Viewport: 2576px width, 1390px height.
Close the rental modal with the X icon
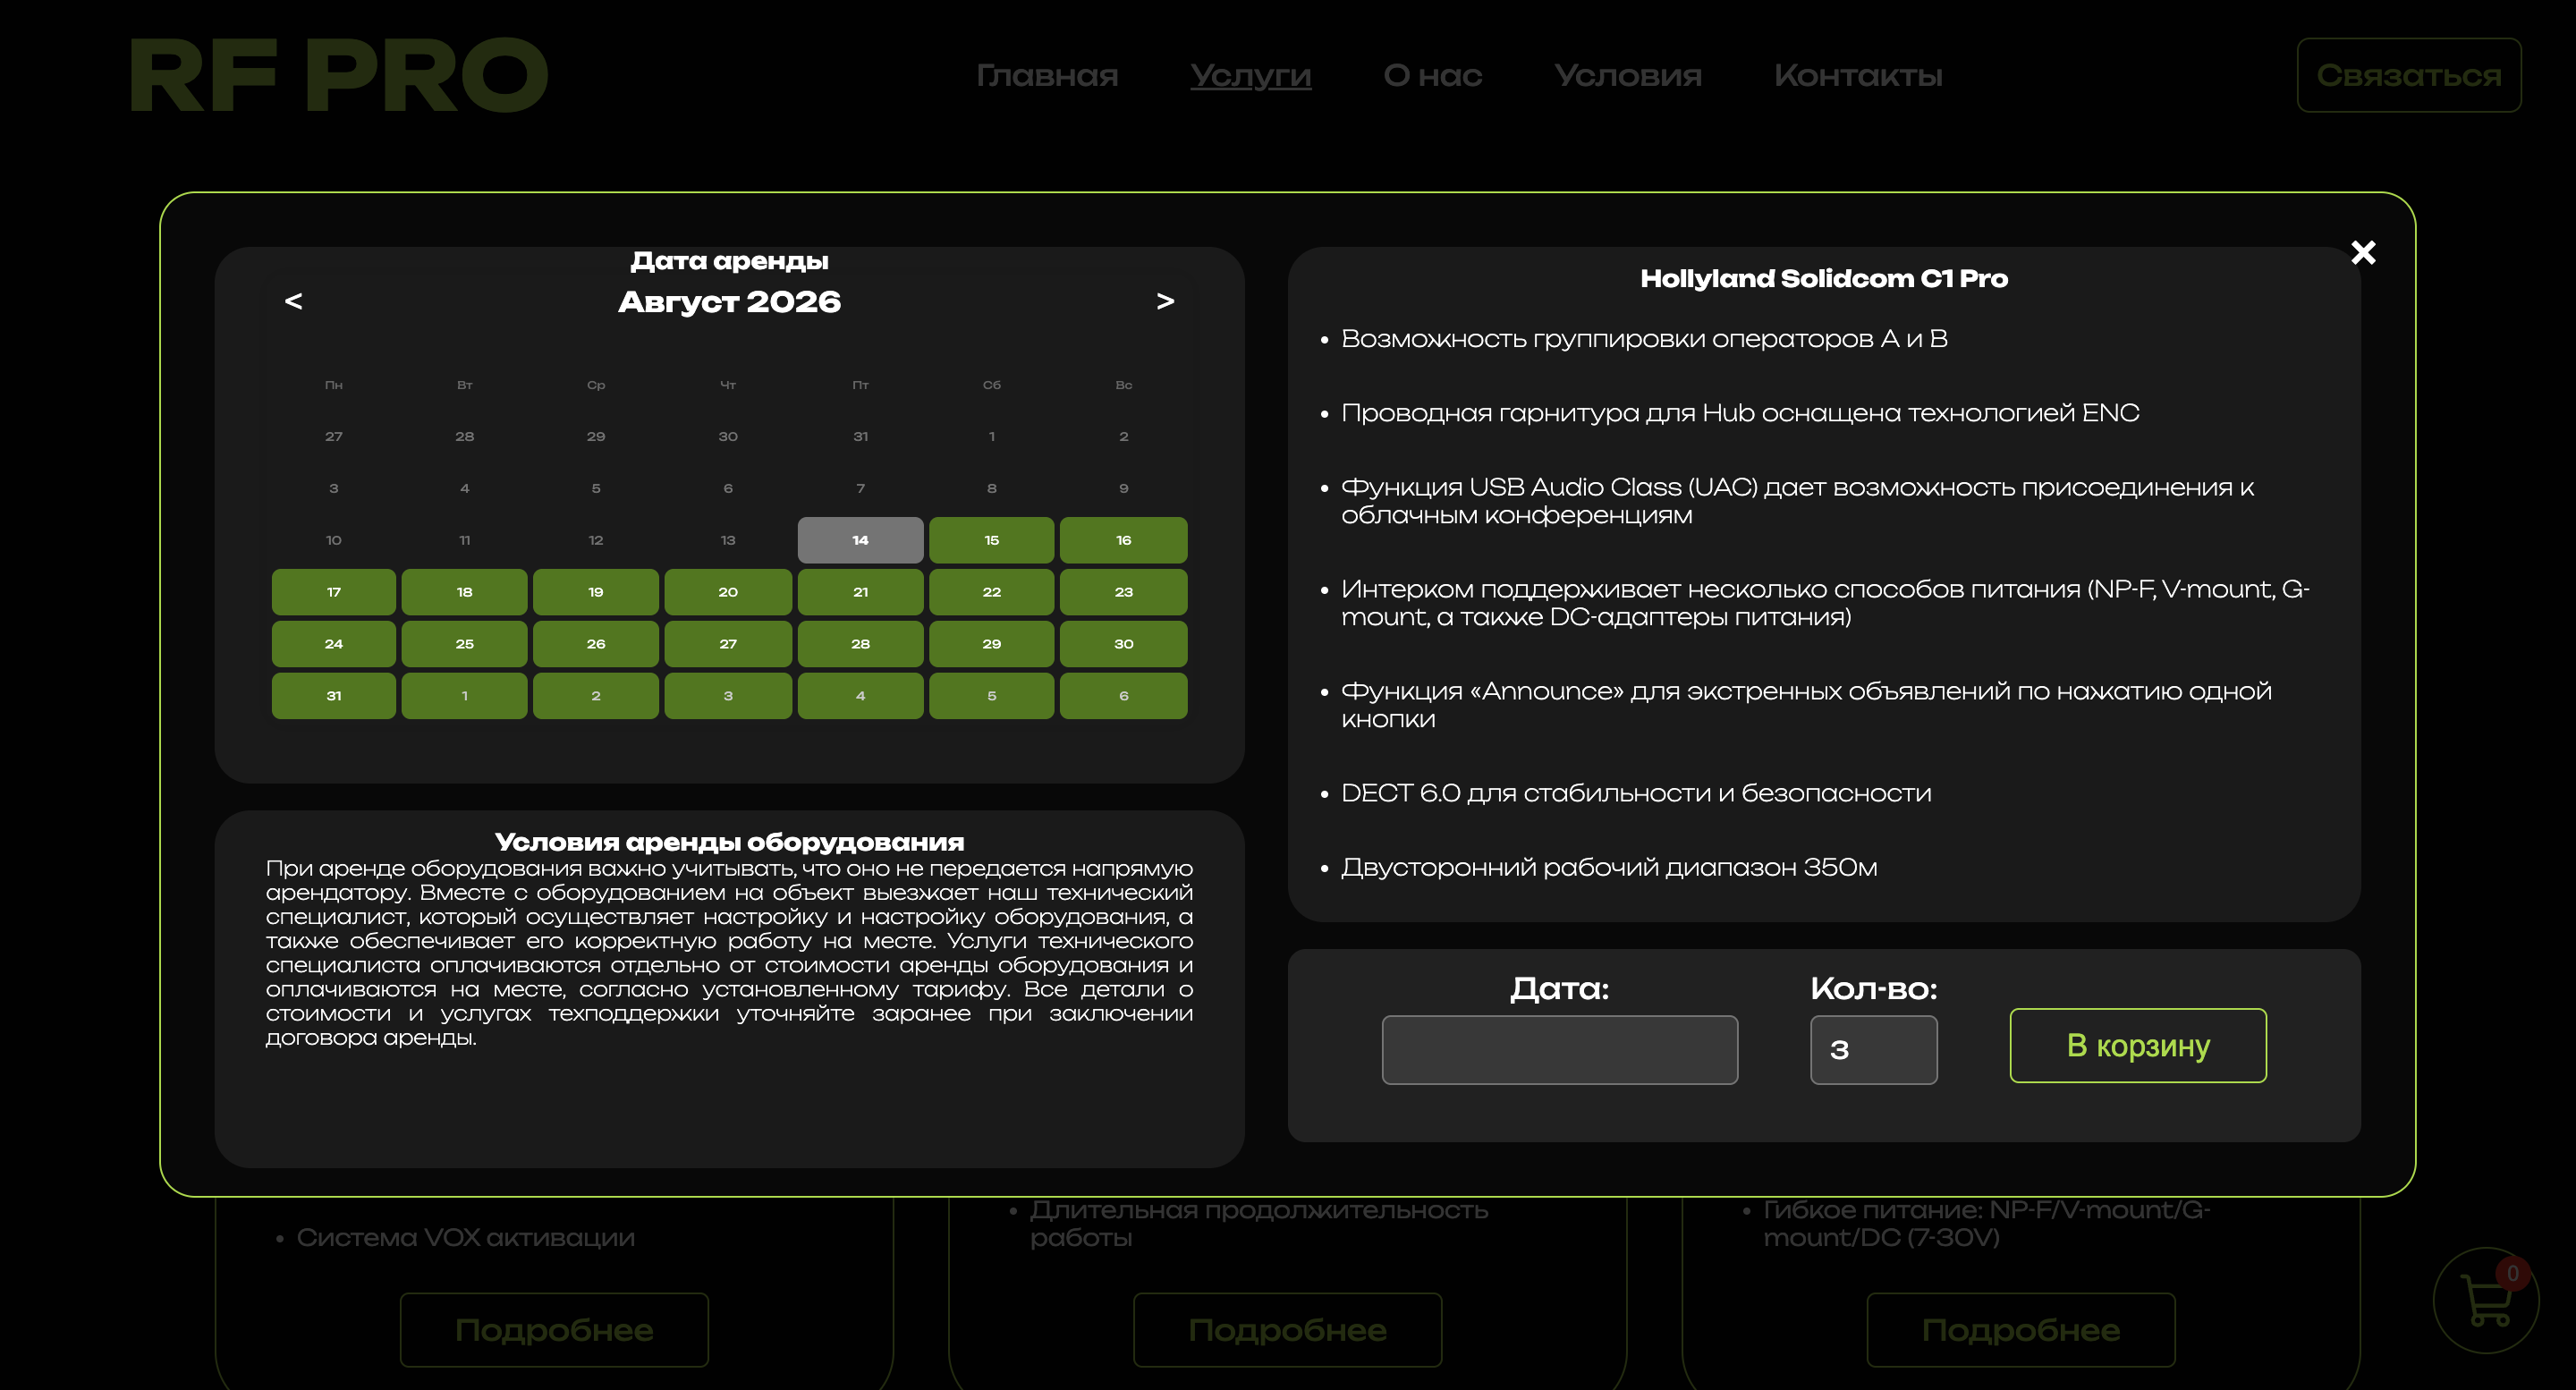2362,252
